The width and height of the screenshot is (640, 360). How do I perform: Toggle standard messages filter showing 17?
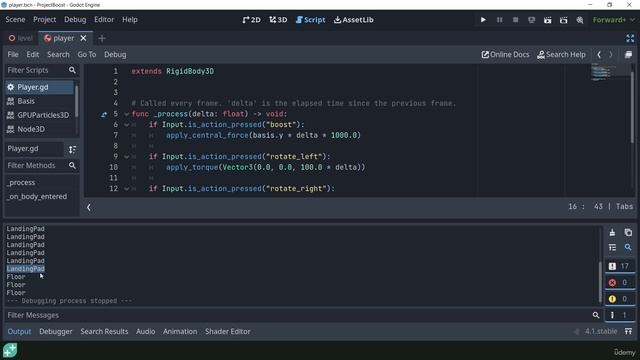point(620,266)
